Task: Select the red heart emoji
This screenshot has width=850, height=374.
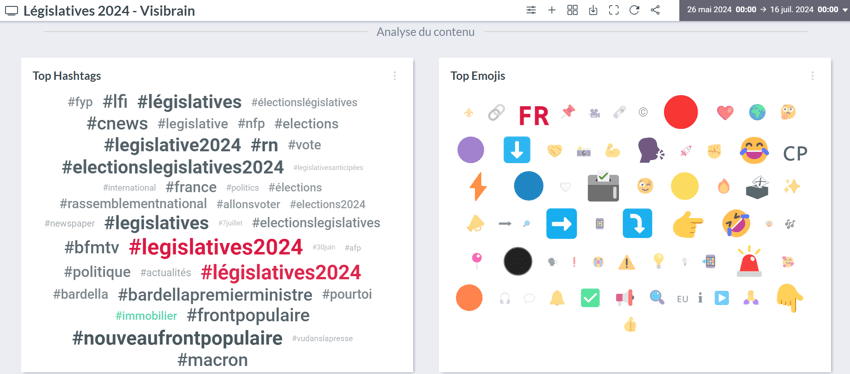Action: click(x=725, y=112)
